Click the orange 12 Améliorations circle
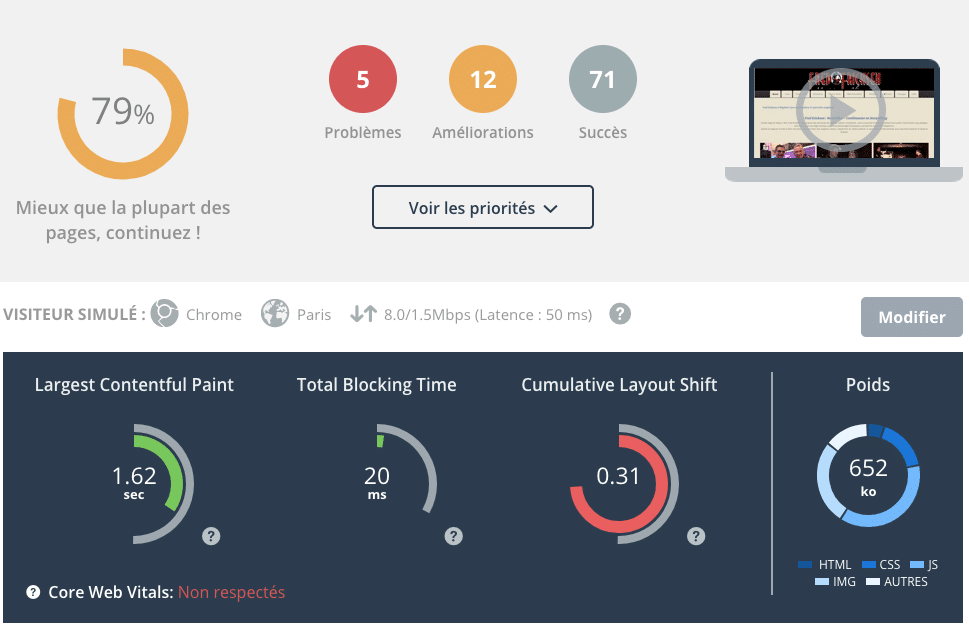The image size is (969, 628). pos(483,80)
